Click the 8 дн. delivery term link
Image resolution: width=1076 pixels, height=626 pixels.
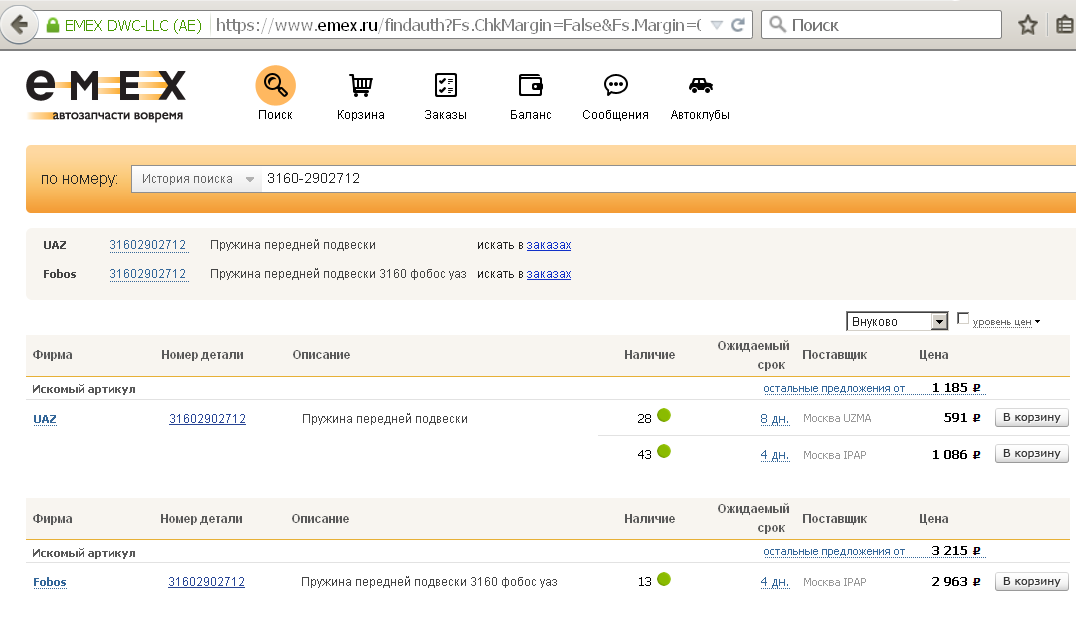[774, 419]
